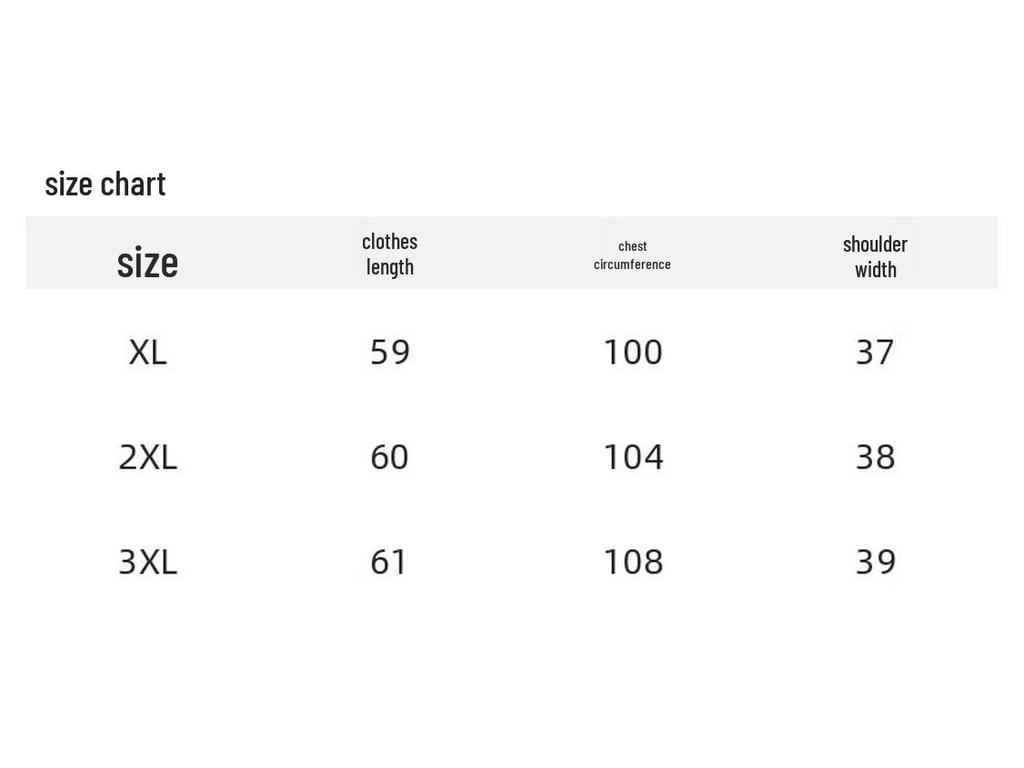The image size is (1024, 768).
Task: Select the 2XL size row label
Action: coord(148,457)
